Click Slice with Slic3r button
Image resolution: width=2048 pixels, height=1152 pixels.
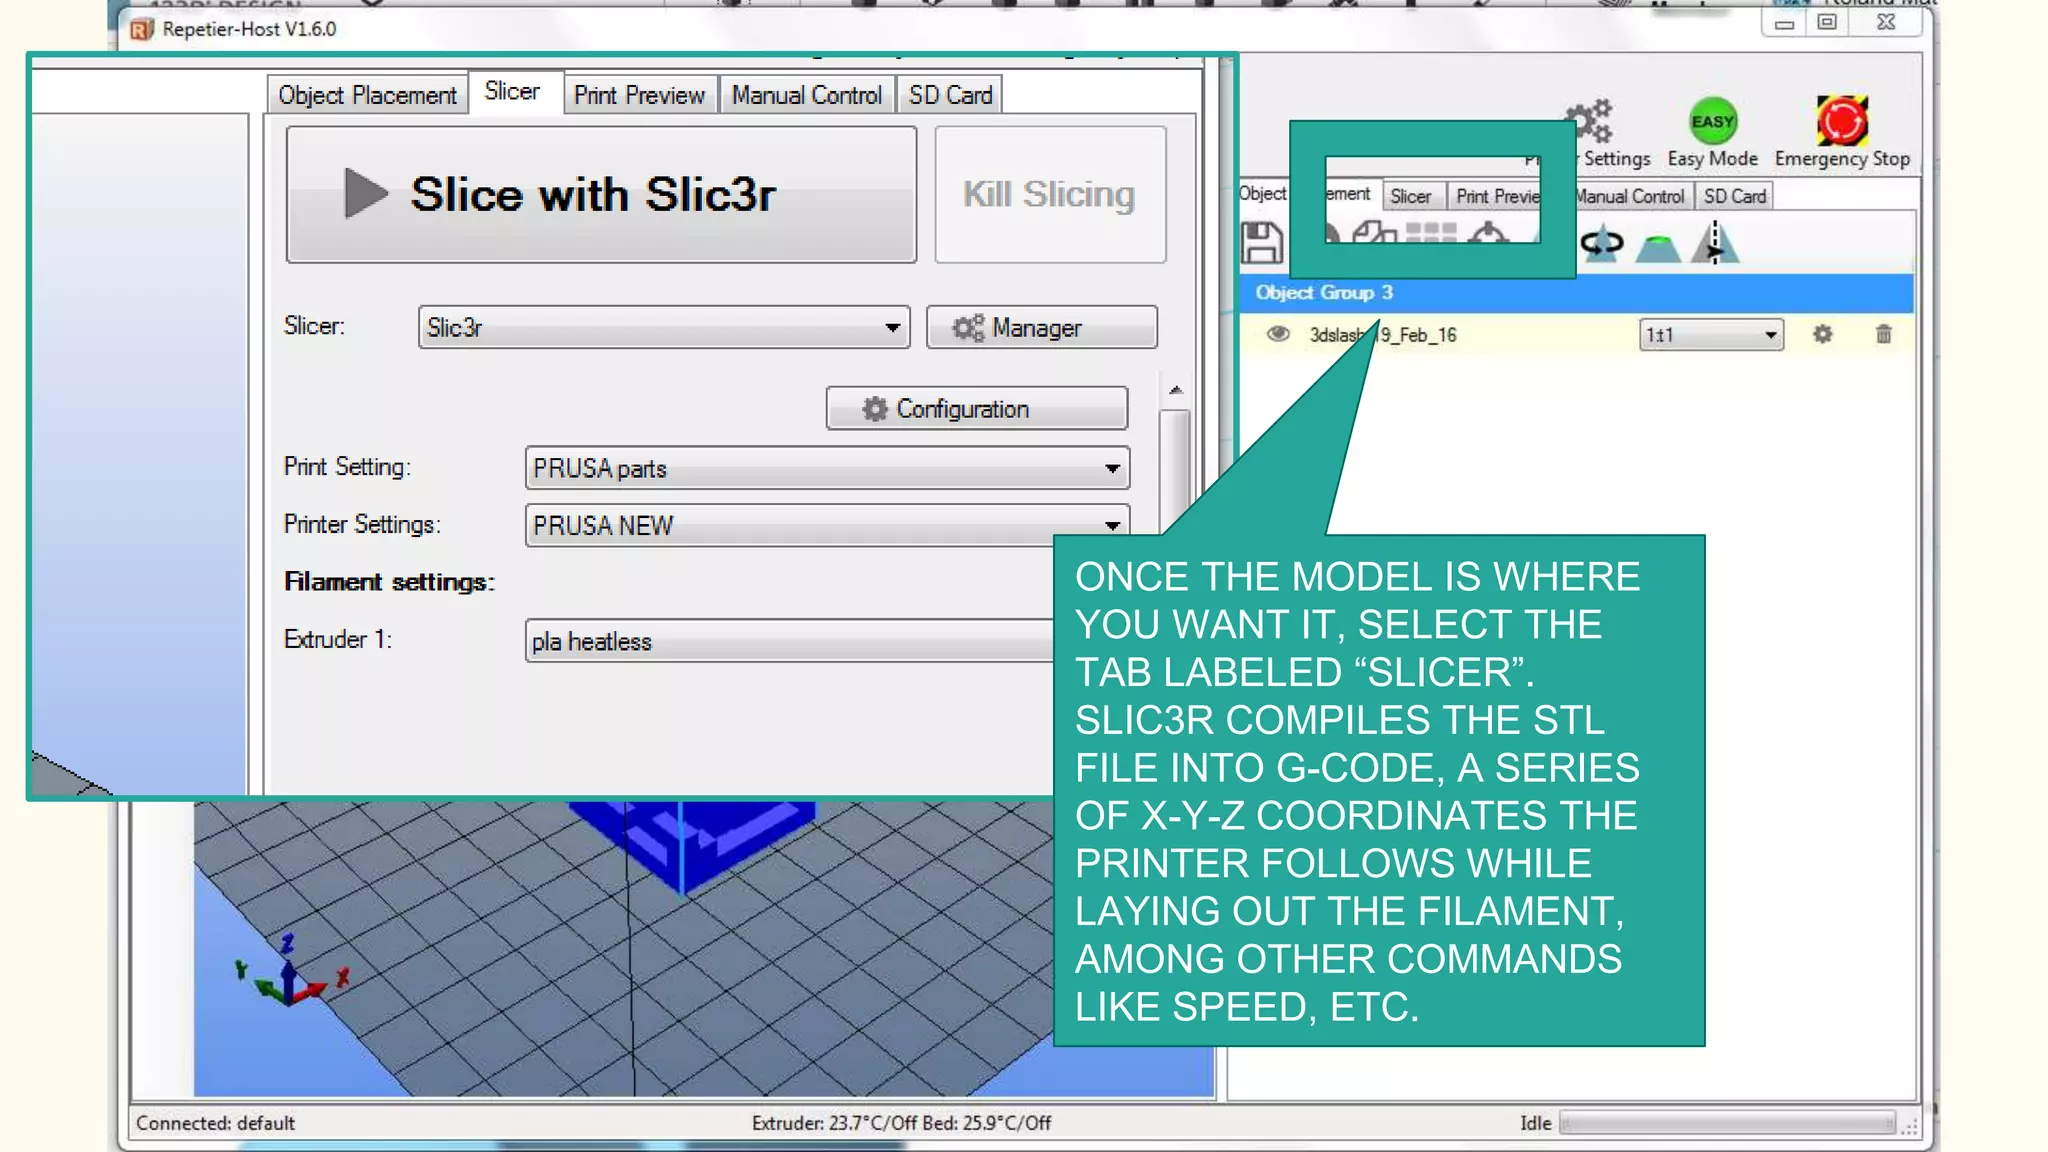(x=601, y=194)
